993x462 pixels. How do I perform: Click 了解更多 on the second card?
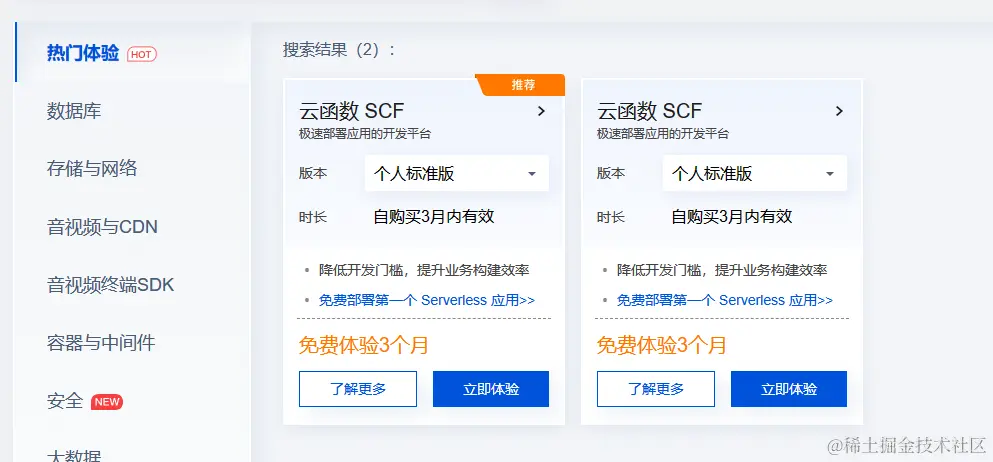pyautogui.click(x=656, y=389)
